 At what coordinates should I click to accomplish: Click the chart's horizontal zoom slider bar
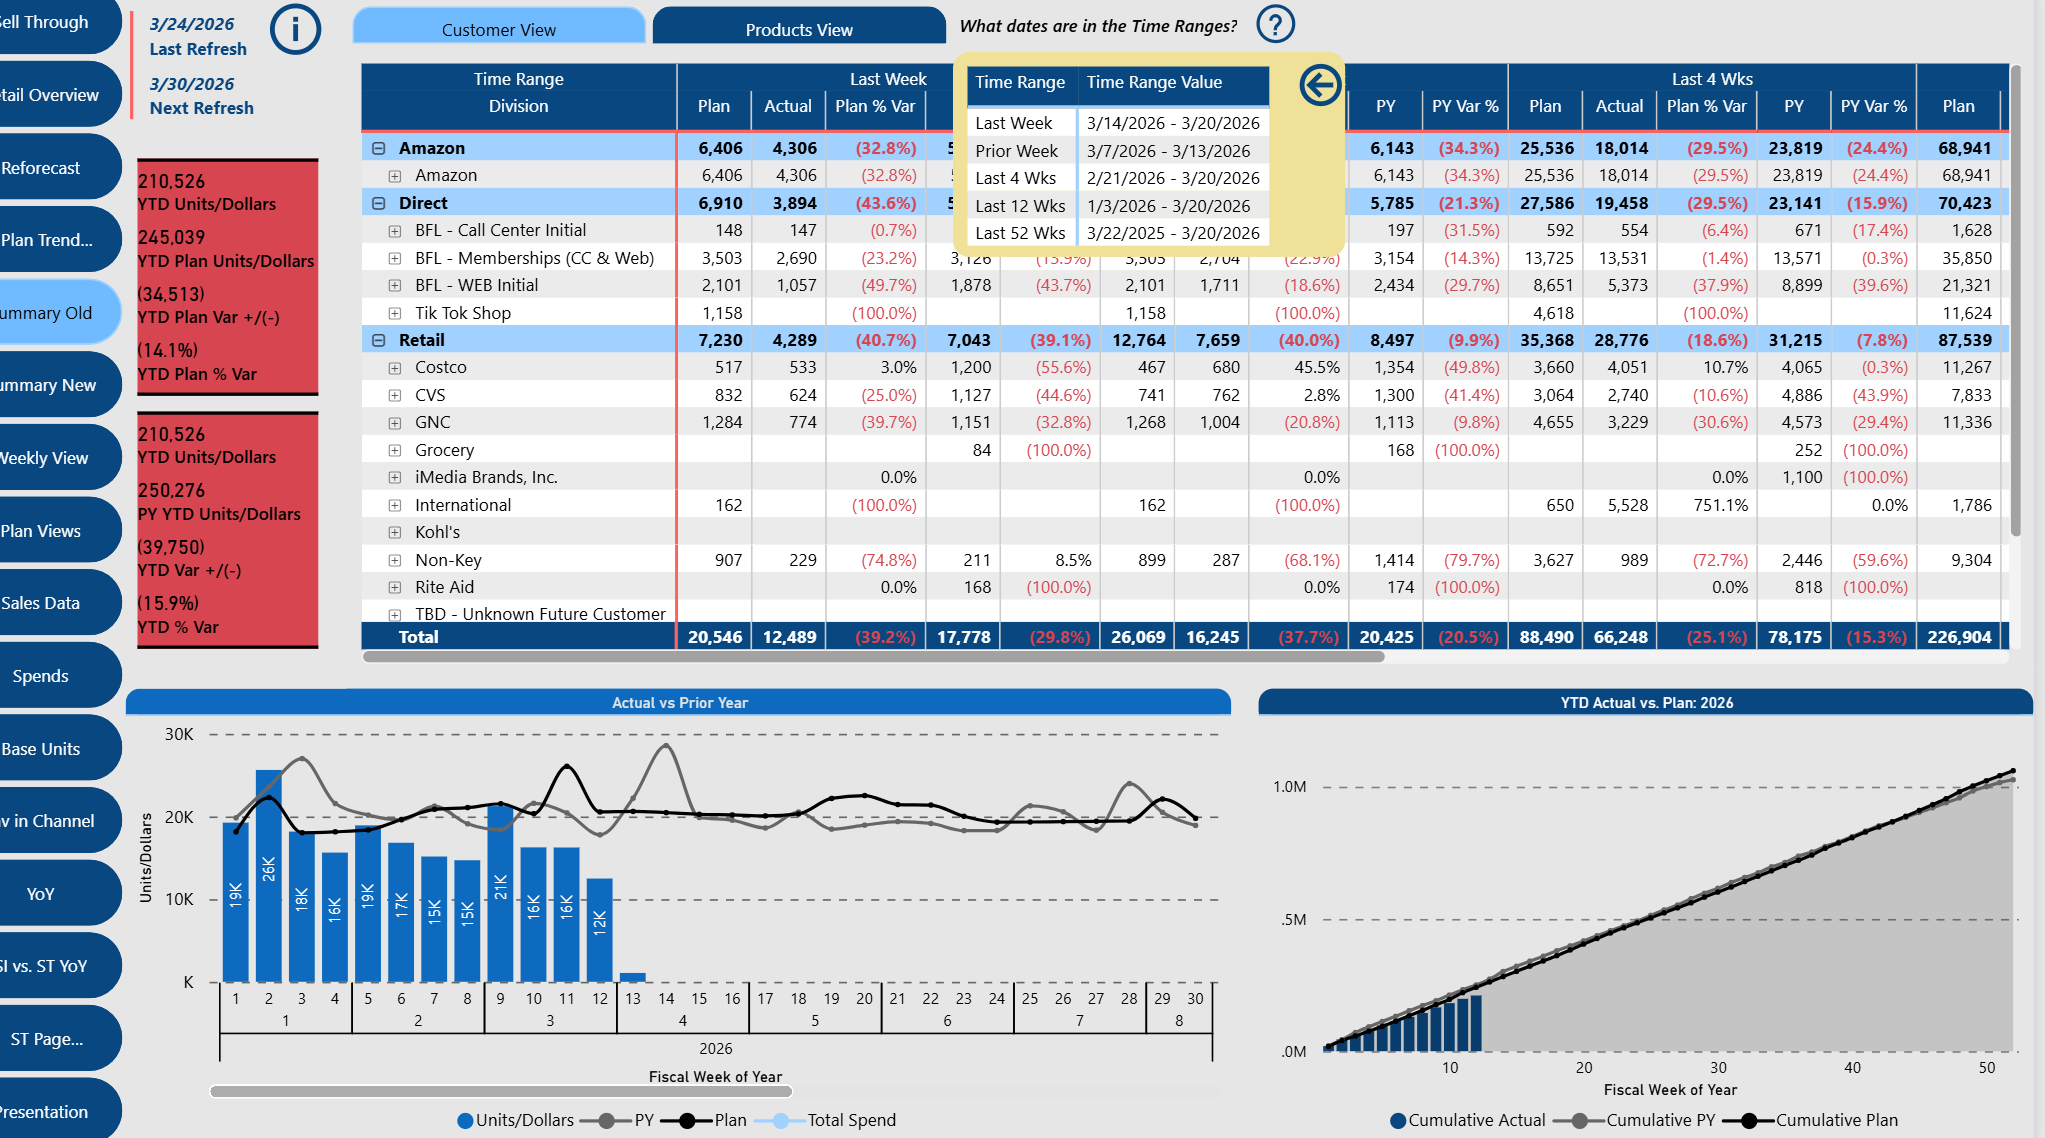pyautogui.click(x=501, y=1091)
